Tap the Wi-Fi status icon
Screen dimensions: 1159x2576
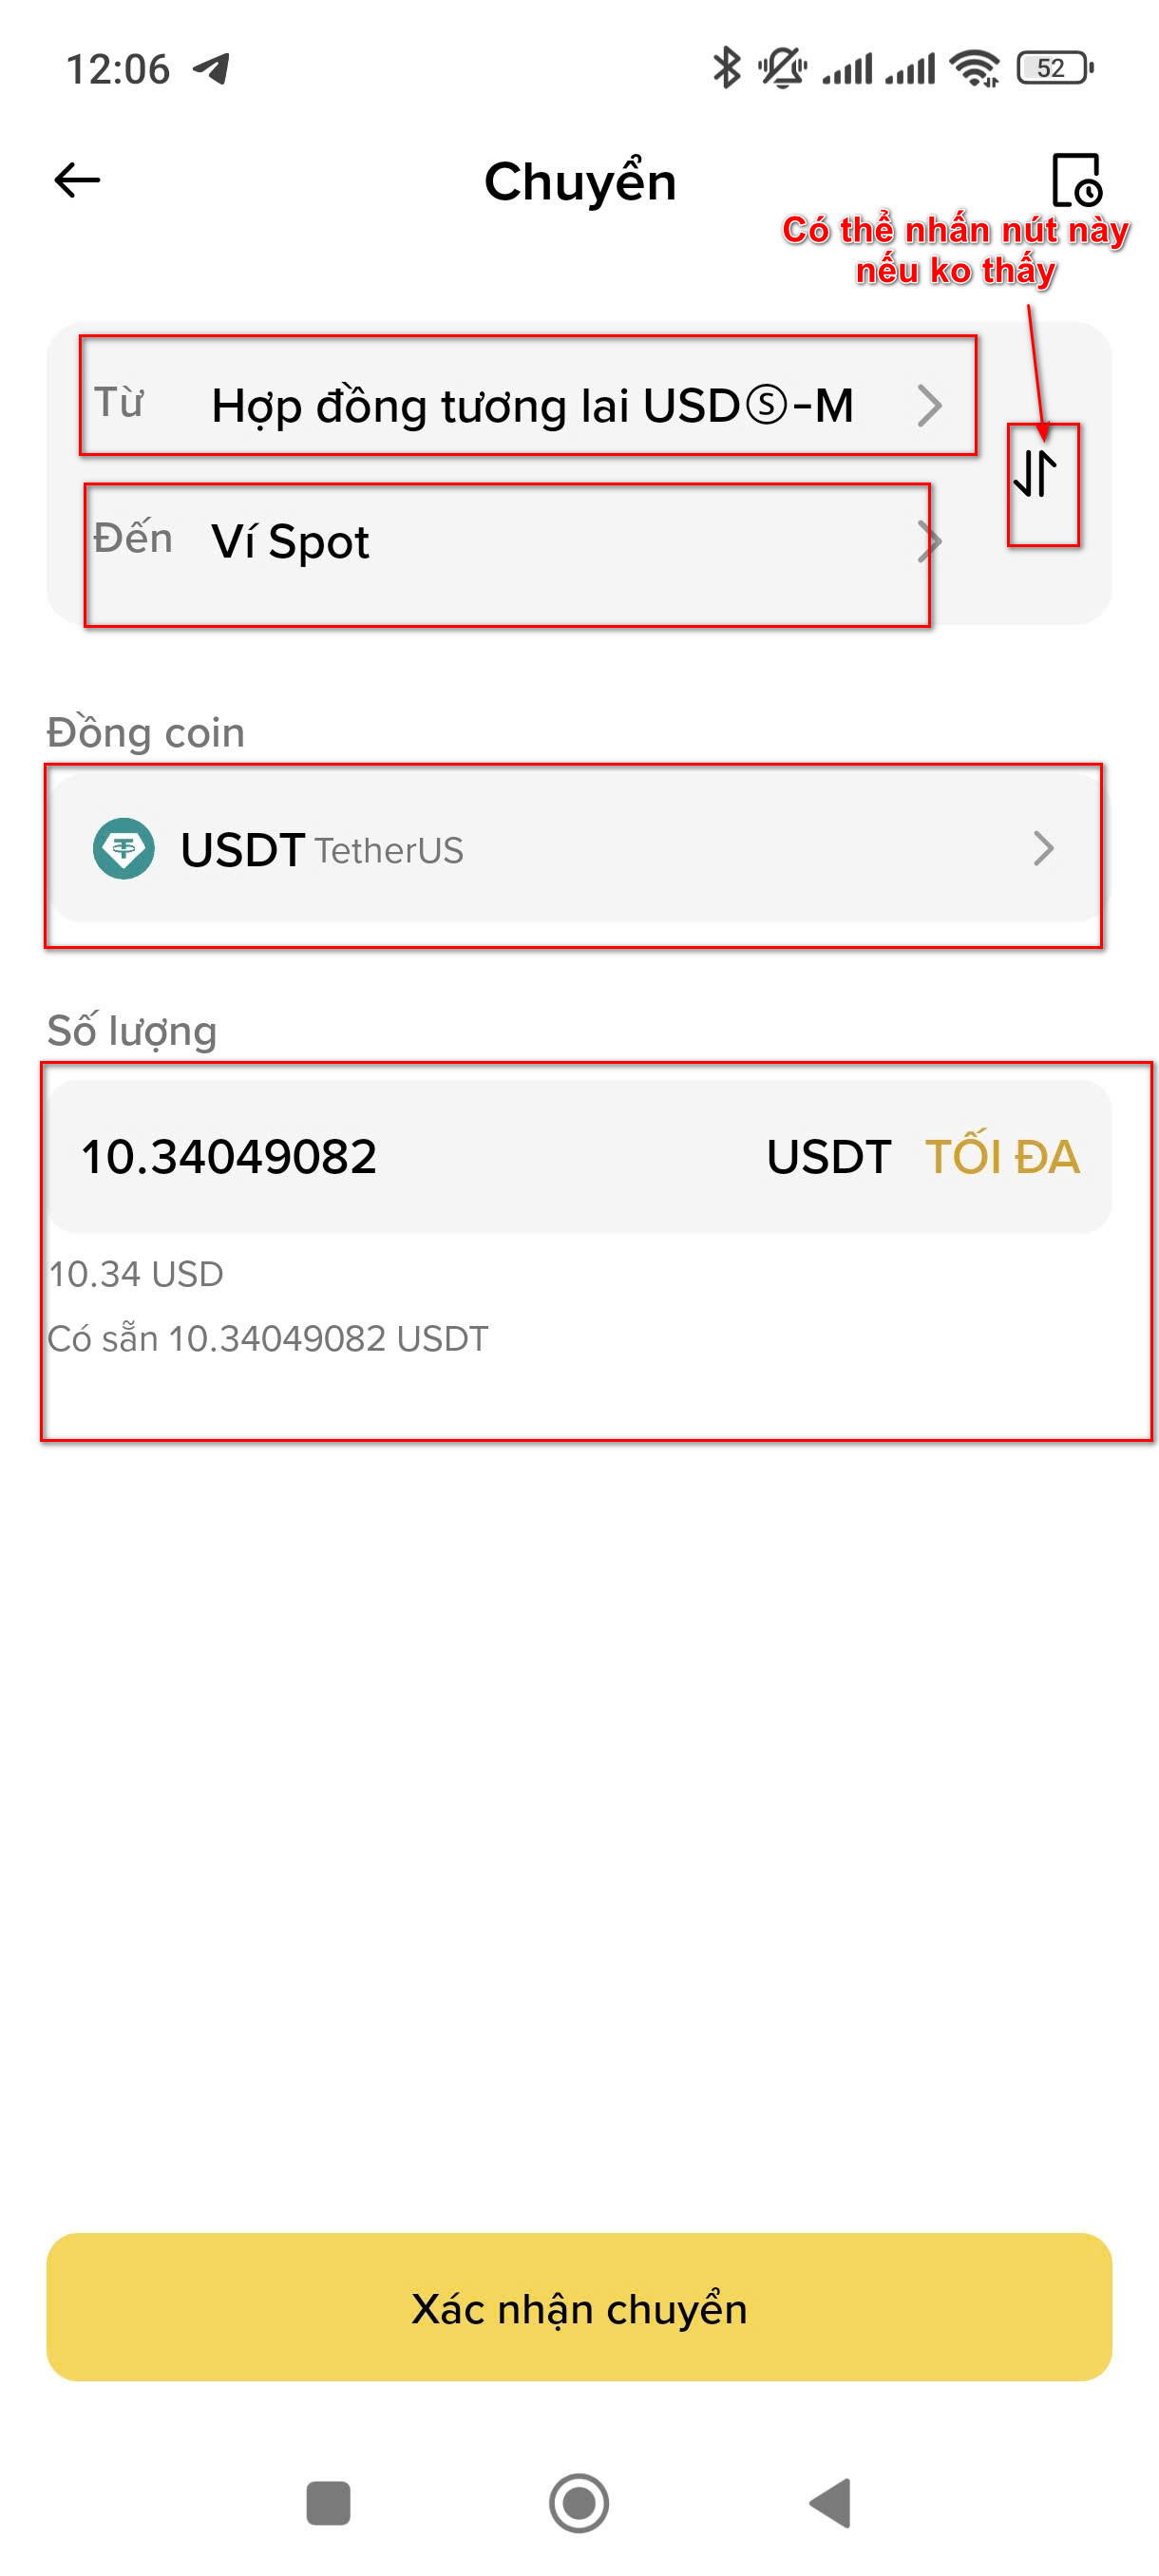click(x=973, y=68)
